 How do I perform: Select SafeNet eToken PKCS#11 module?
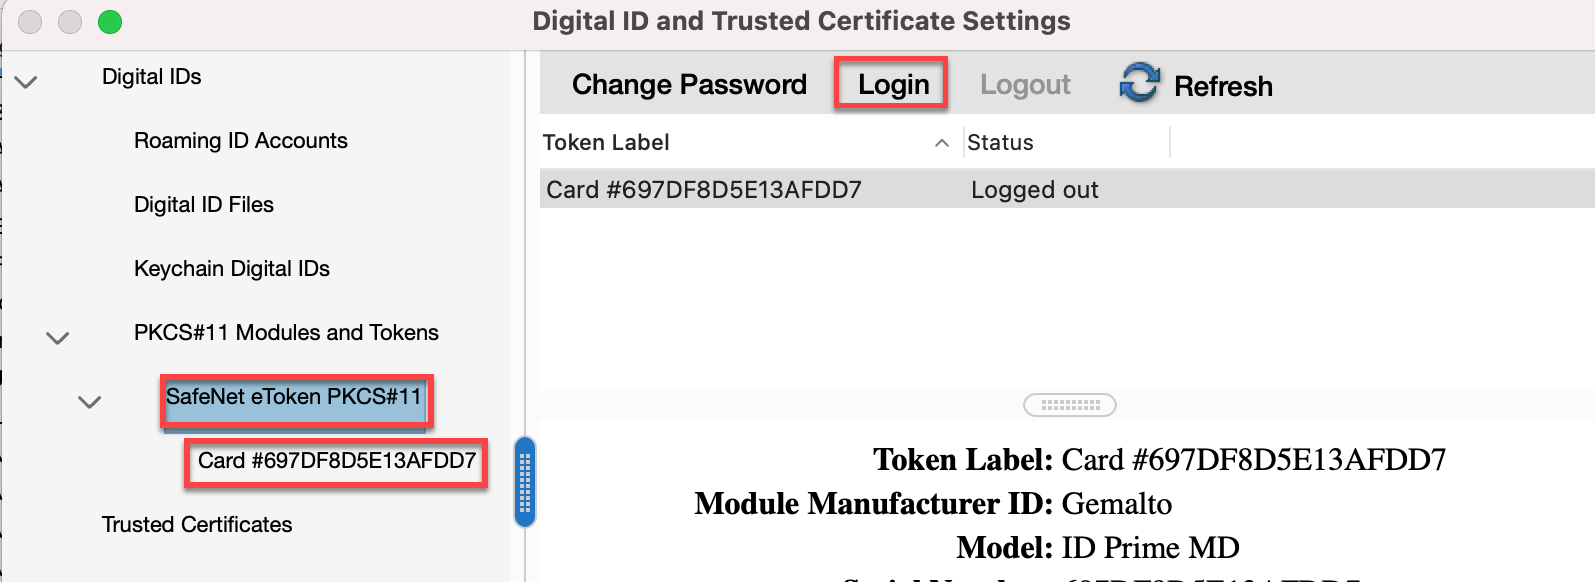(x=294, y=397)
